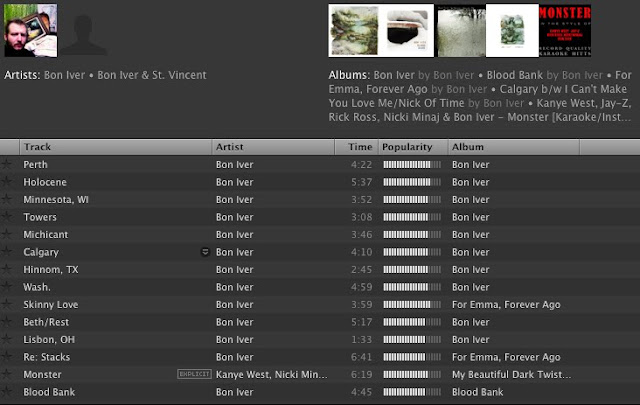The width and height of the screenshot is (640, 405).
Task: Open Blood Bank album link at top
Action: tap(515, 75)
